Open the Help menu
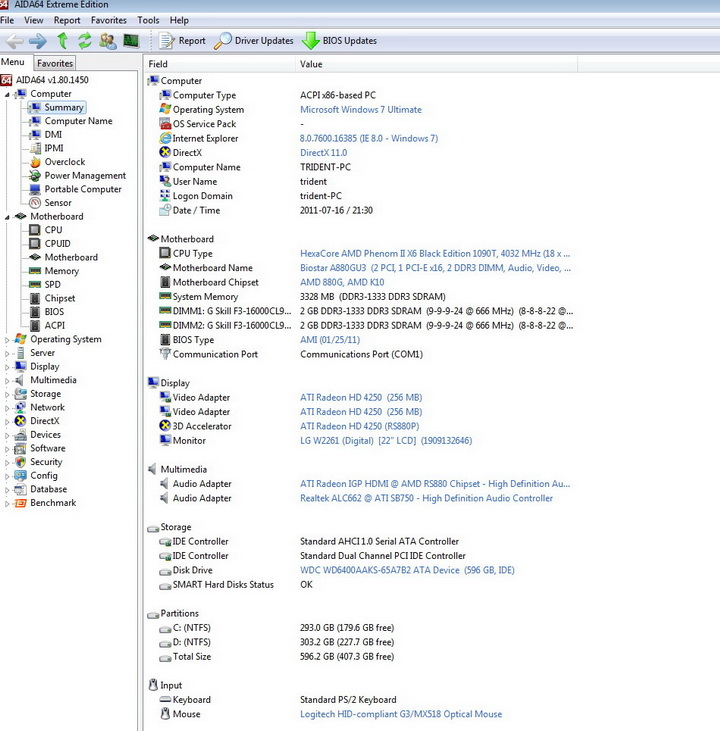Screen dimensions: 720x731 point(179,20)
